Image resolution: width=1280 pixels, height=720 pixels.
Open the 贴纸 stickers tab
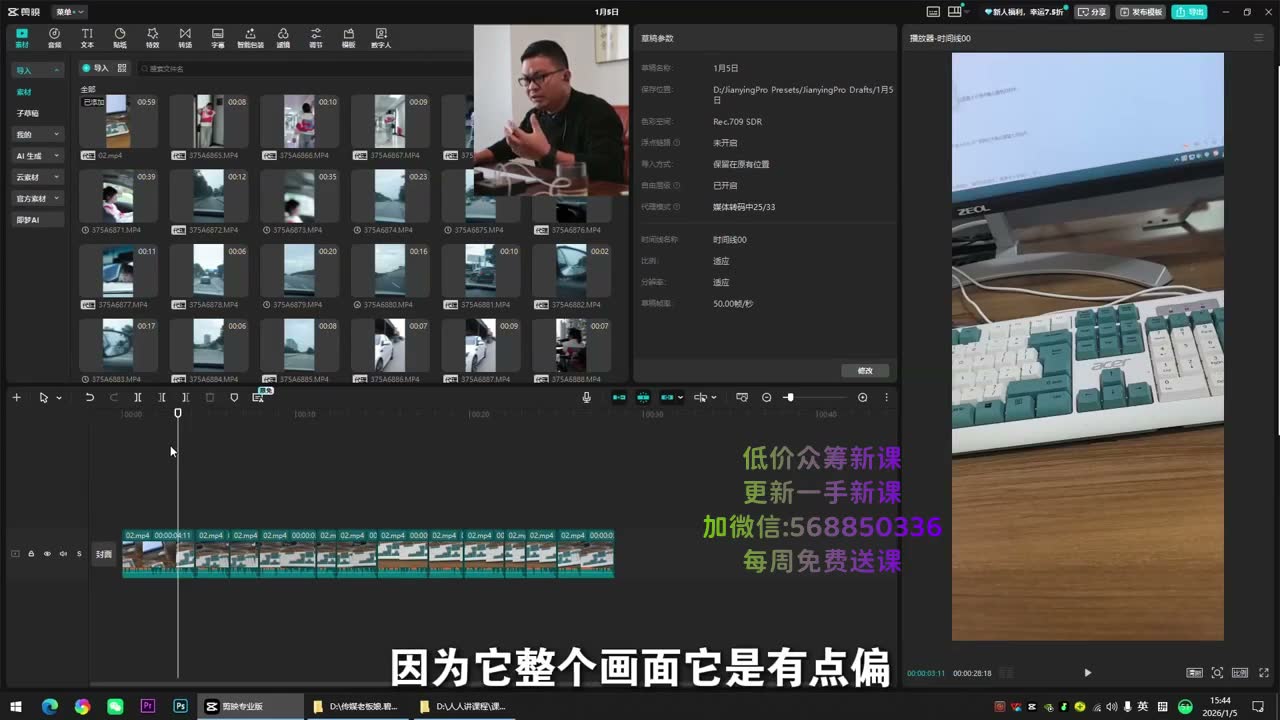click(x=120, y=38)
